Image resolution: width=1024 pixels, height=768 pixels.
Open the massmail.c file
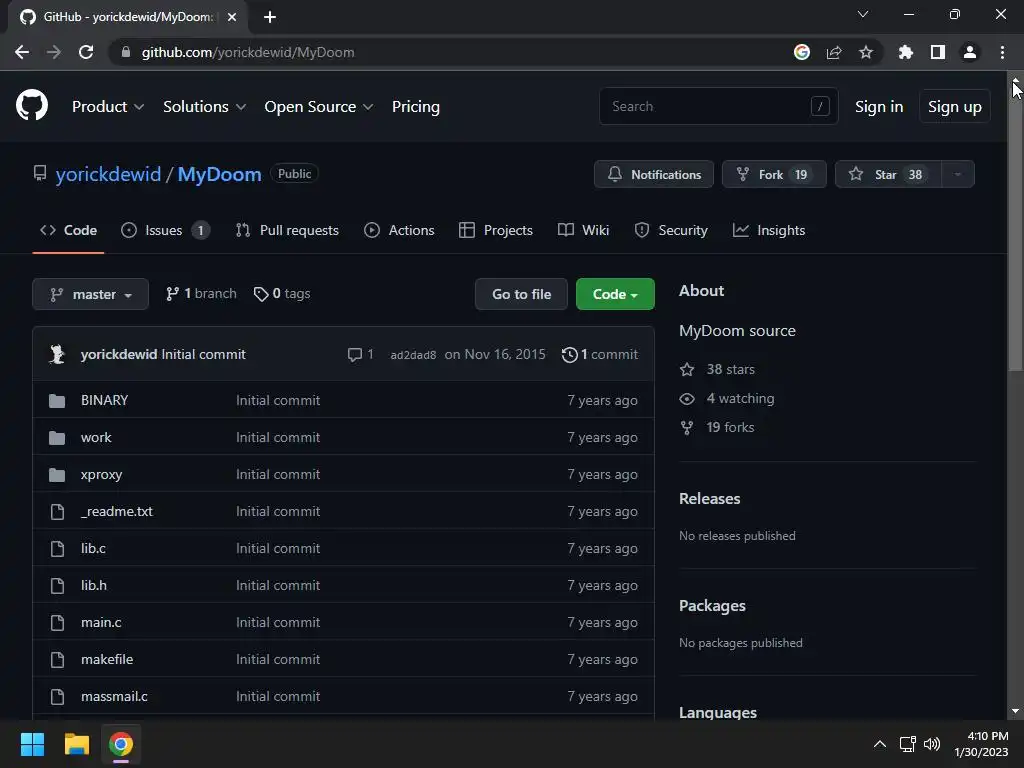coord(114,696)
